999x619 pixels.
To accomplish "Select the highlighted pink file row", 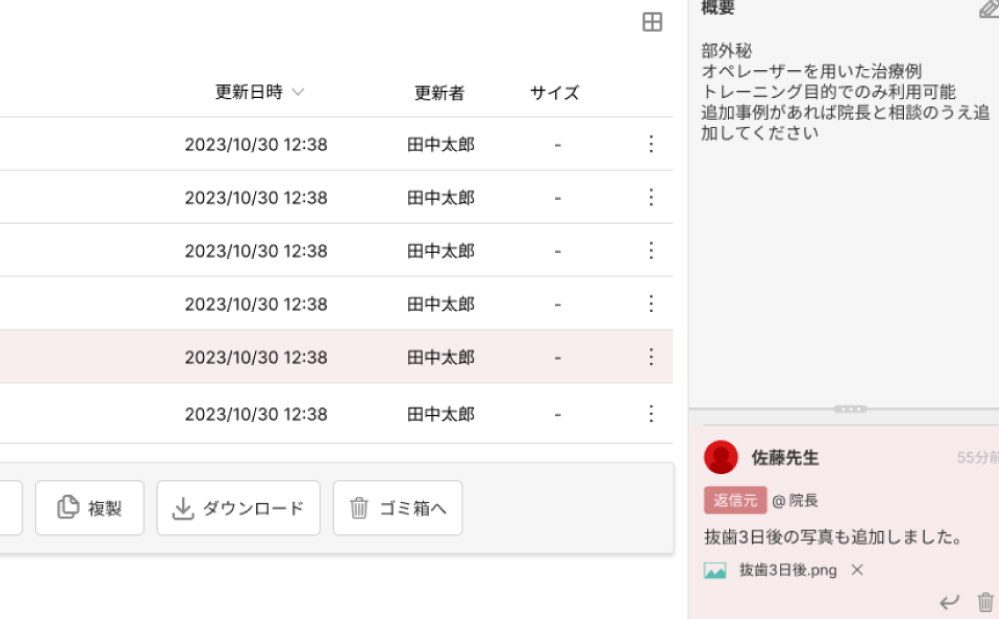I will (x=300, y=357).
